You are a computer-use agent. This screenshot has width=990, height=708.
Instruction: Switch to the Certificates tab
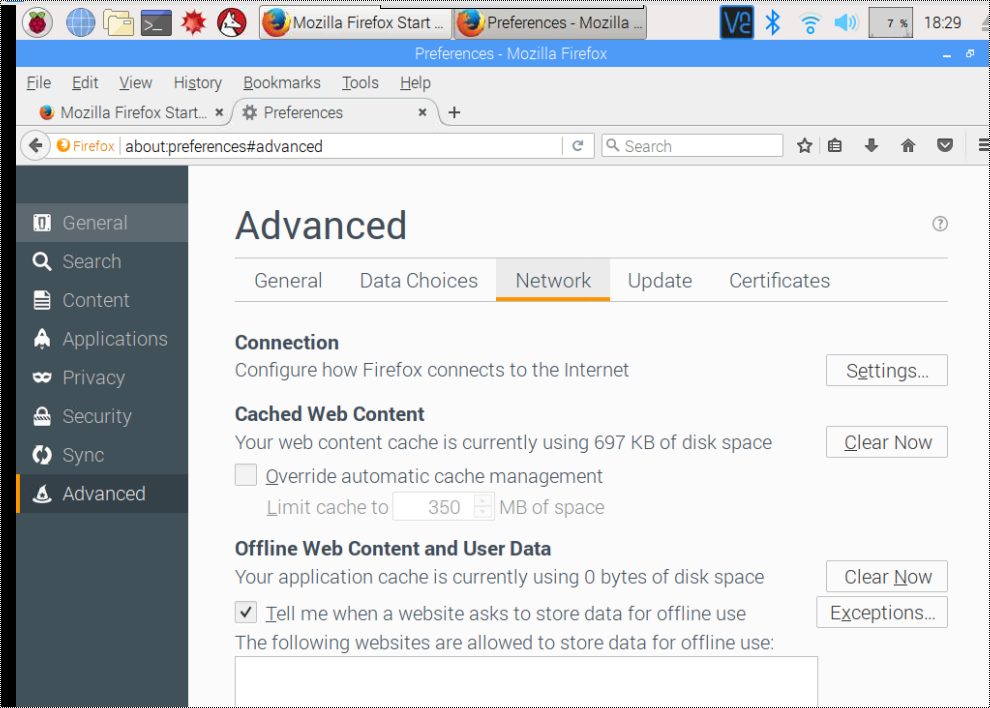(x=779, y=281)
